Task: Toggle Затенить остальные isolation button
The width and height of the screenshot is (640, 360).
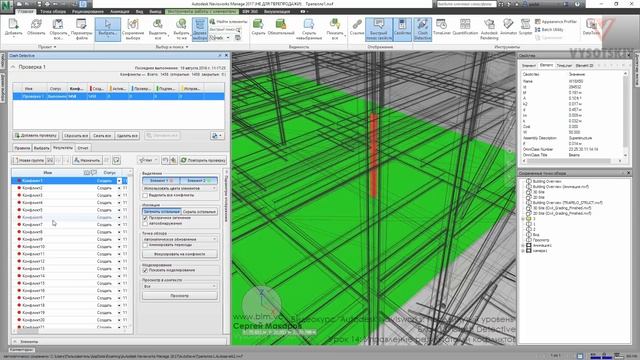Action: 161,212
